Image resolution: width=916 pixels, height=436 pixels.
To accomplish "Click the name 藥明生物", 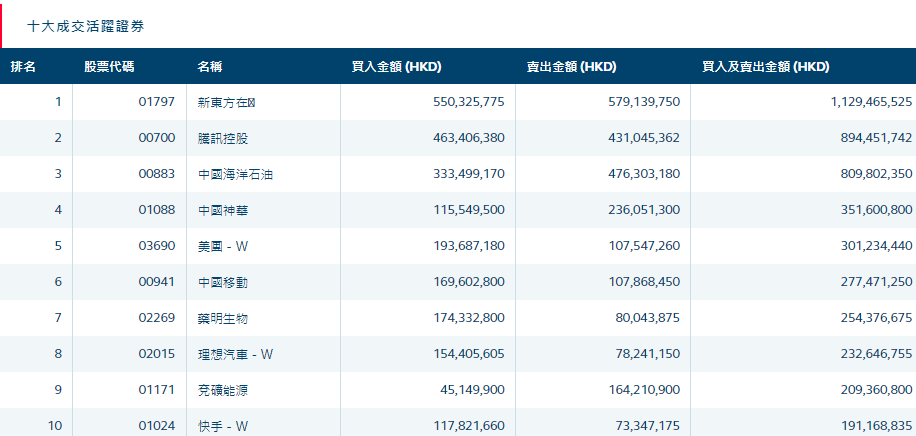I will click(223, 319).
